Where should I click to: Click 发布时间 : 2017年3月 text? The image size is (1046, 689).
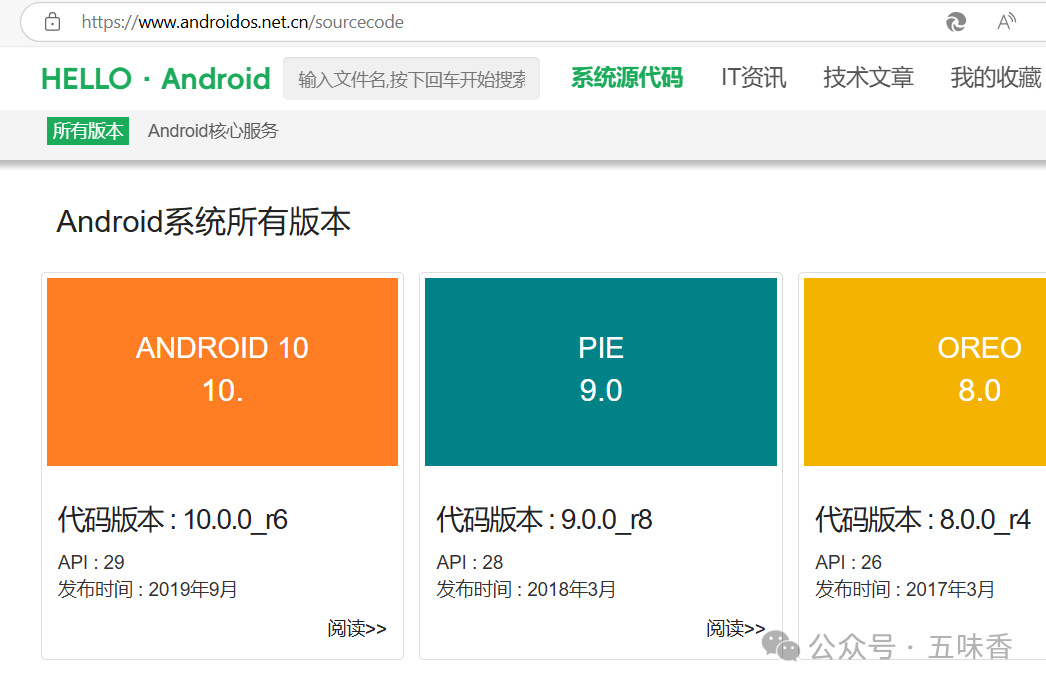pyautogui.click(x=905, y=590)
